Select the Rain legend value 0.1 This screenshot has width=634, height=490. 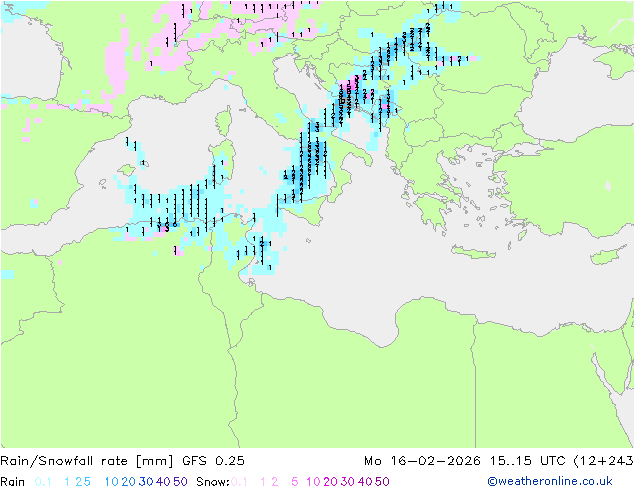coord(43,482)
